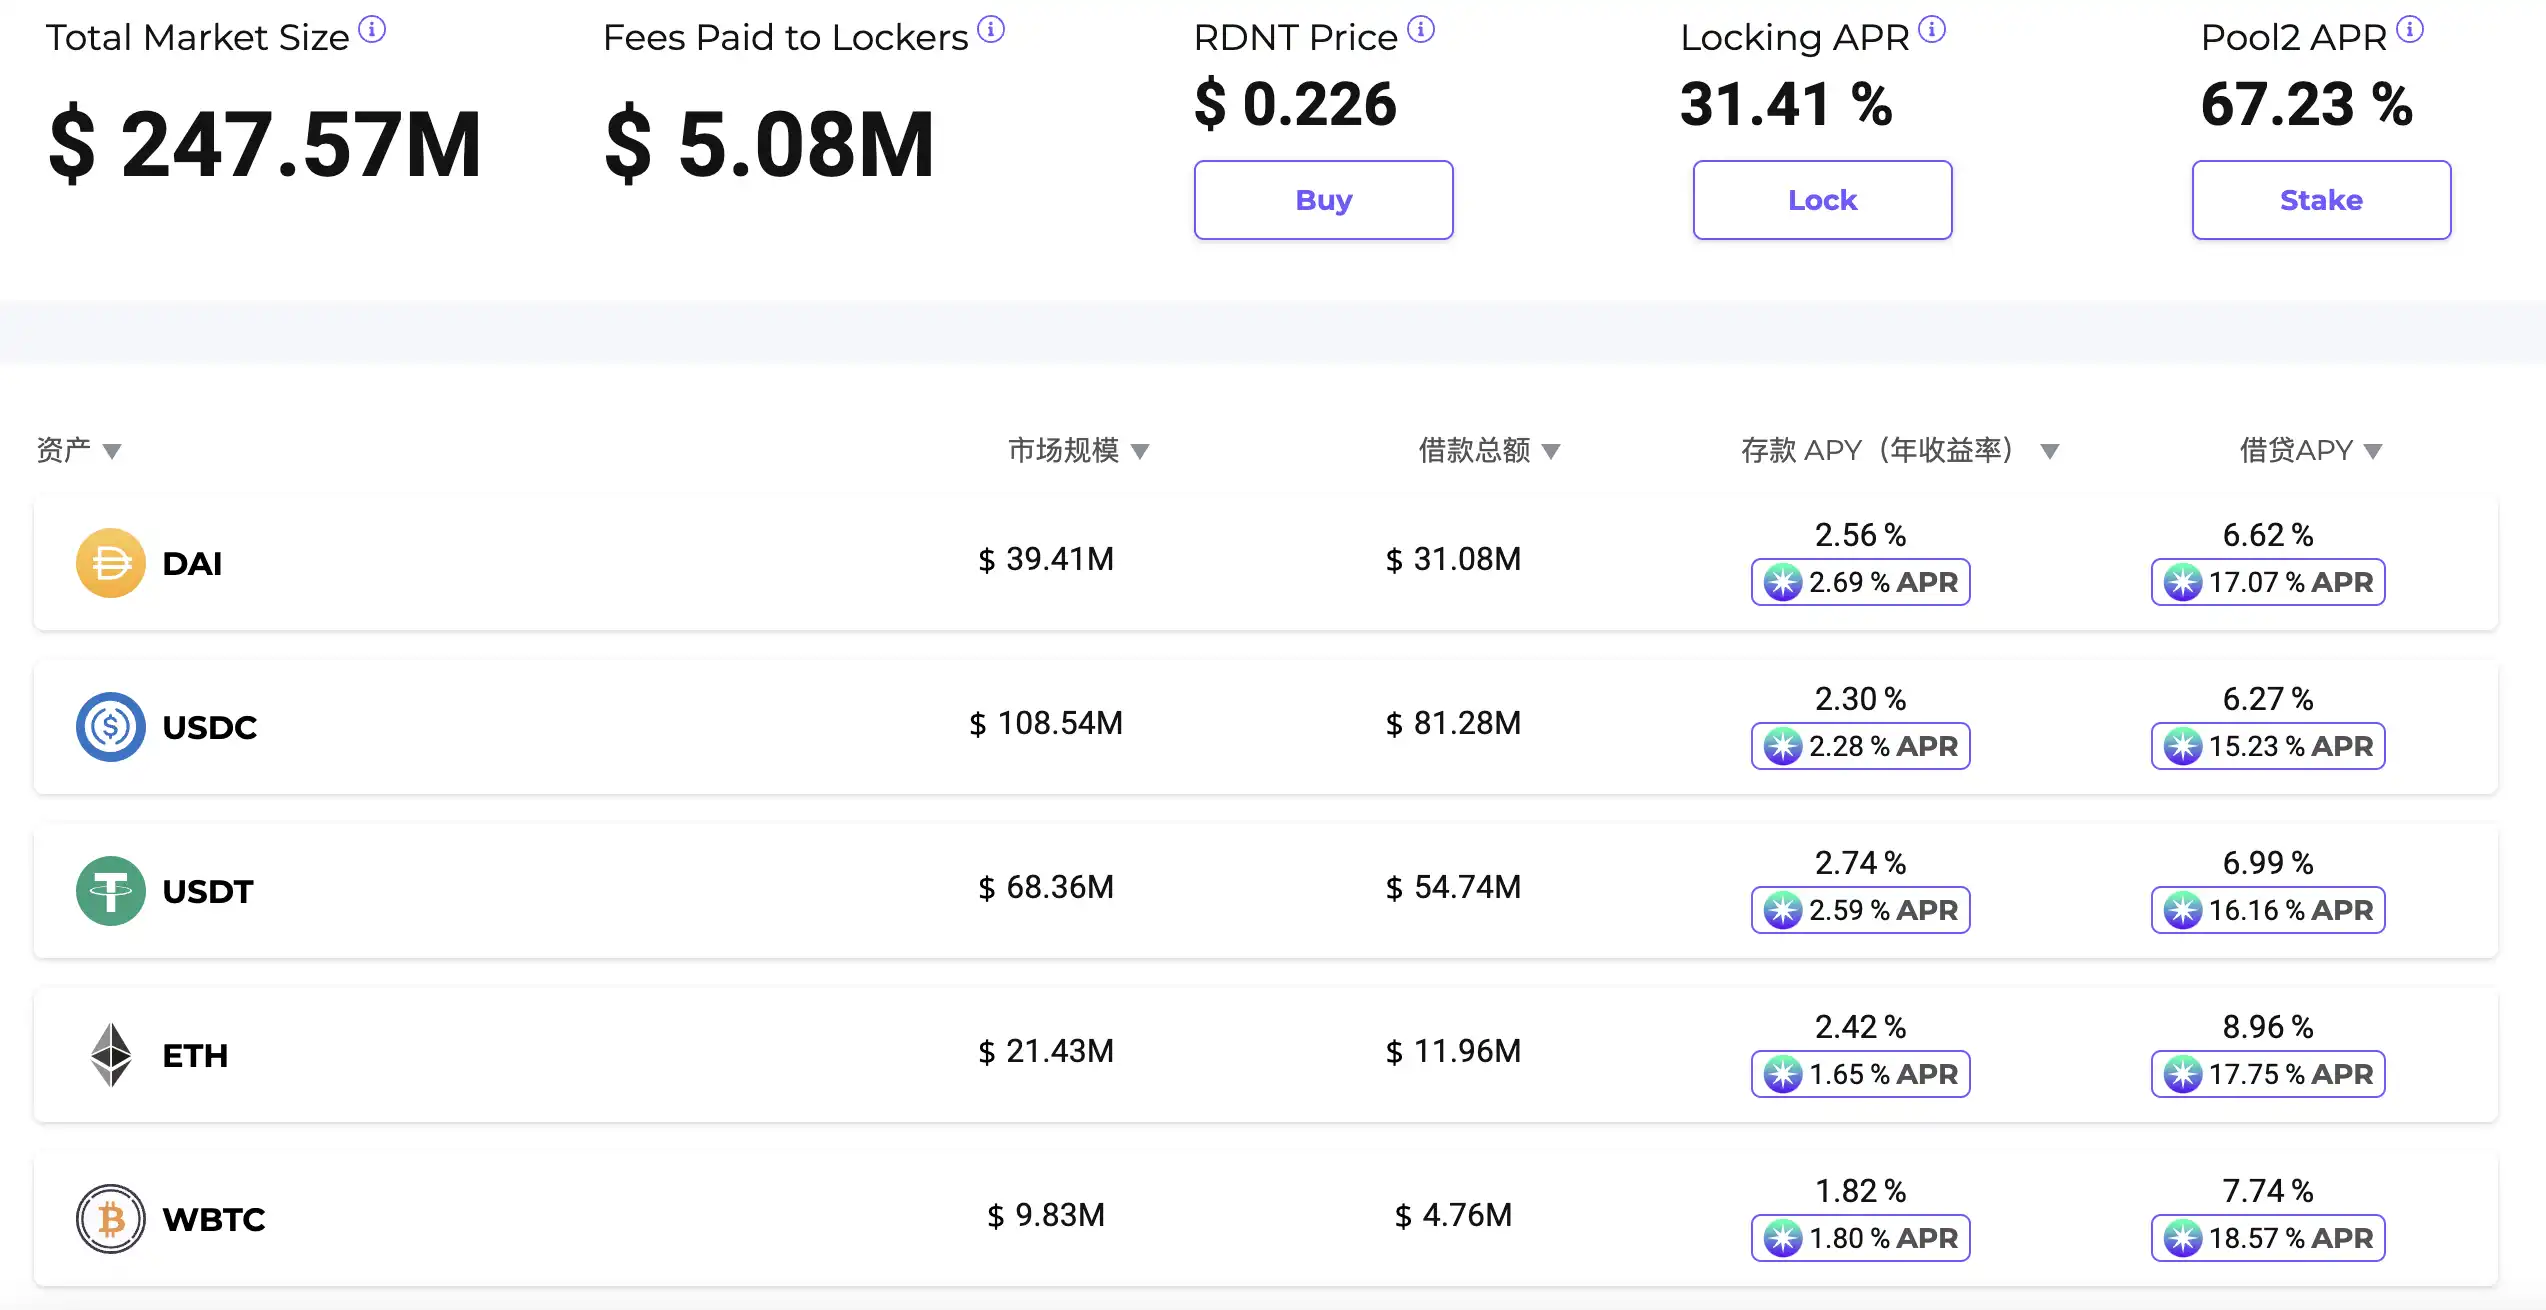The width and height of the screenshot is (2546, 1310).
Task: Click the 31.41 % locking APR value
Action: (1786, 104)
